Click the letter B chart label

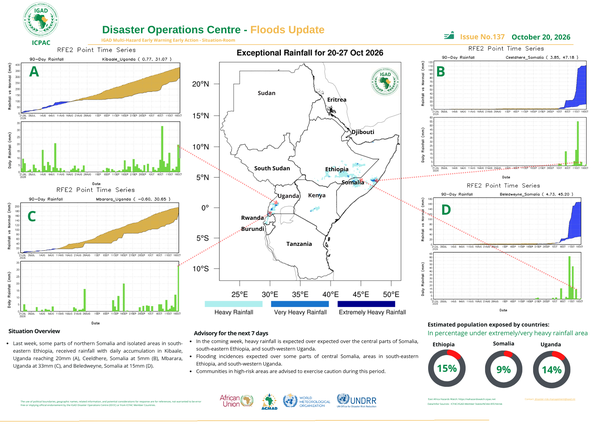pos(441,71)
